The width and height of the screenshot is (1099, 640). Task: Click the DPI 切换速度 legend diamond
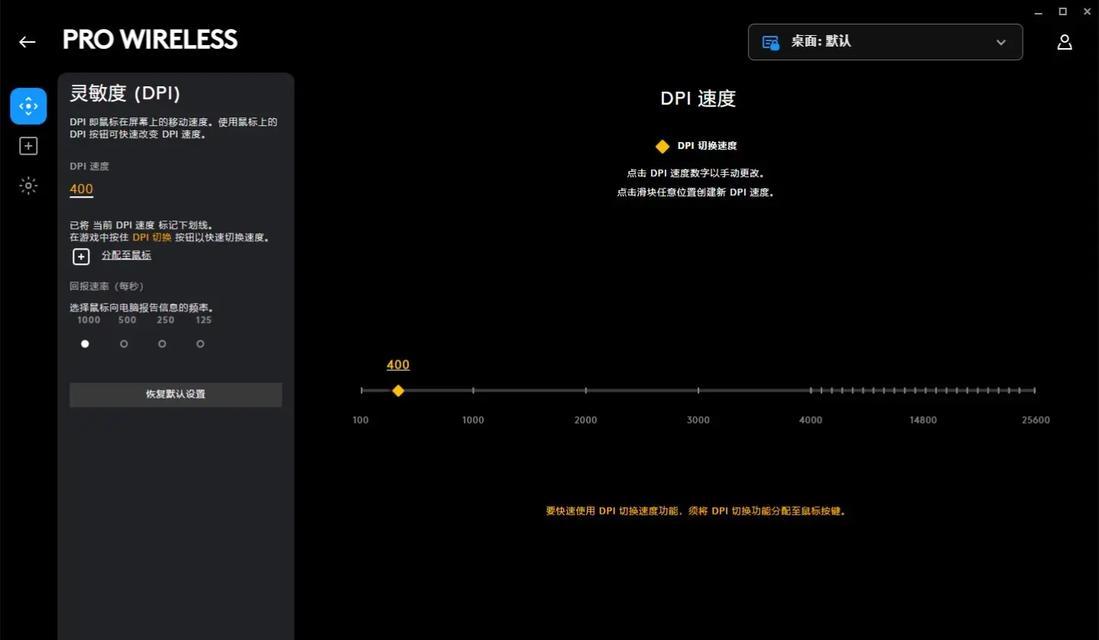(x=662, y=146)
